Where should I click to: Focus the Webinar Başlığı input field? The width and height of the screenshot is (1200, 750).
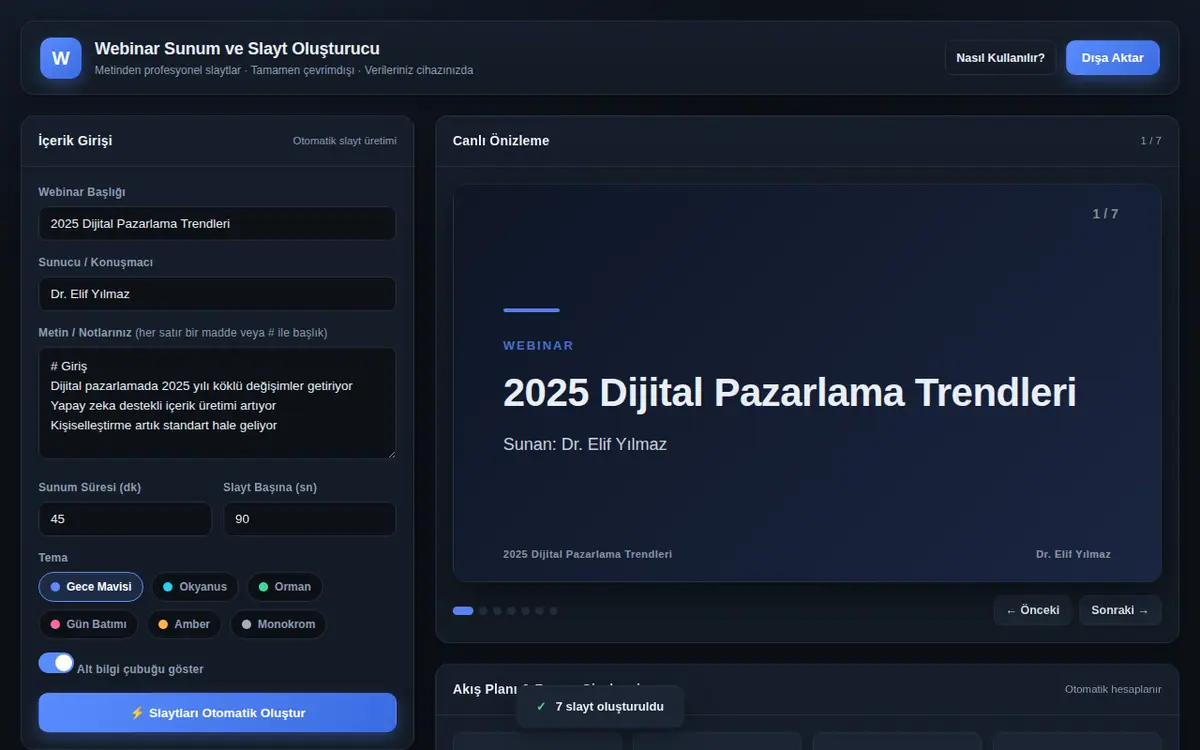[x=217, y=224]
